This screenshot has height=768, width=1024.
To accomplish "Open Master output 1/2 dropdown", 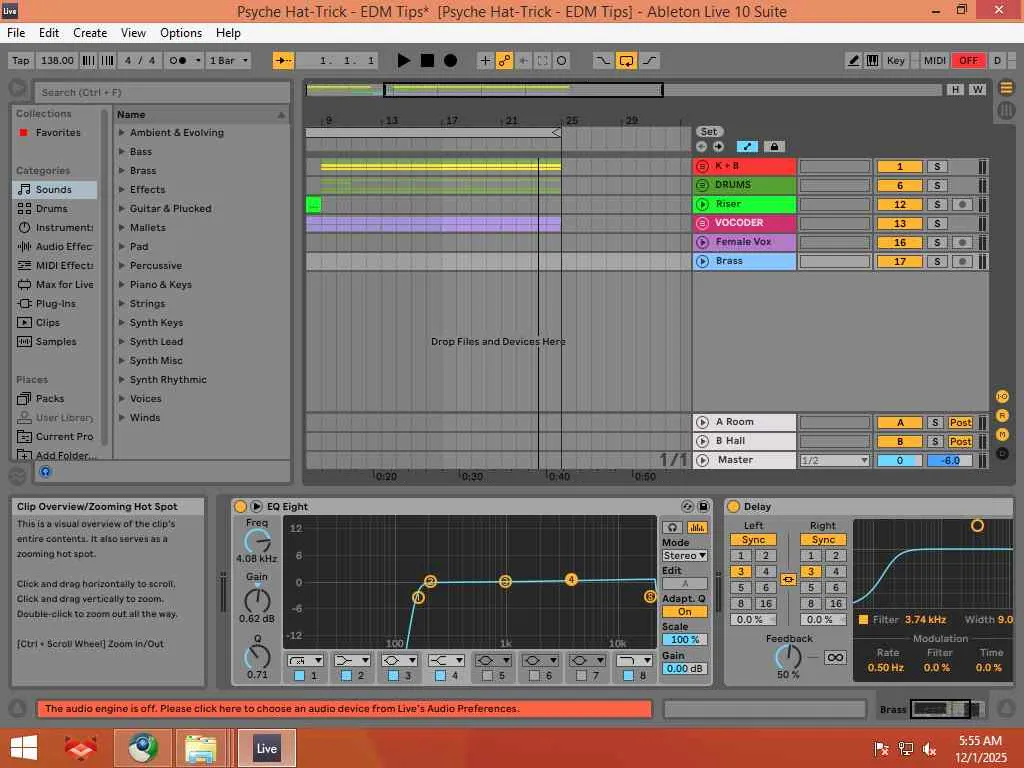I will [835, 460].
